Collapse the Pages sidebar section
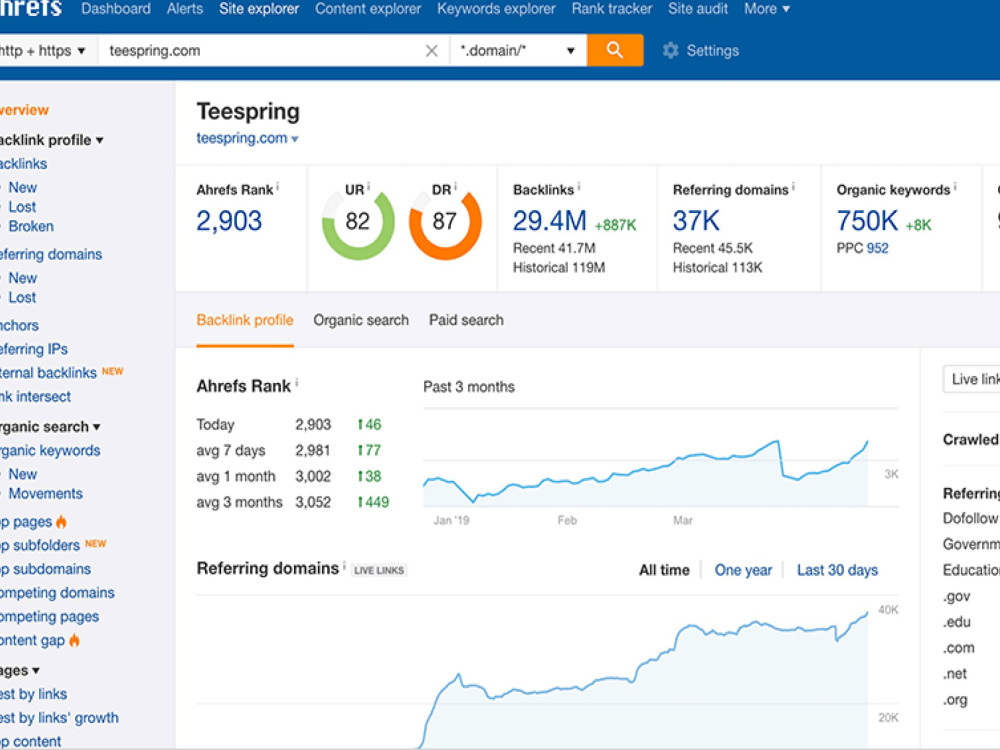 tap(20, 670)
